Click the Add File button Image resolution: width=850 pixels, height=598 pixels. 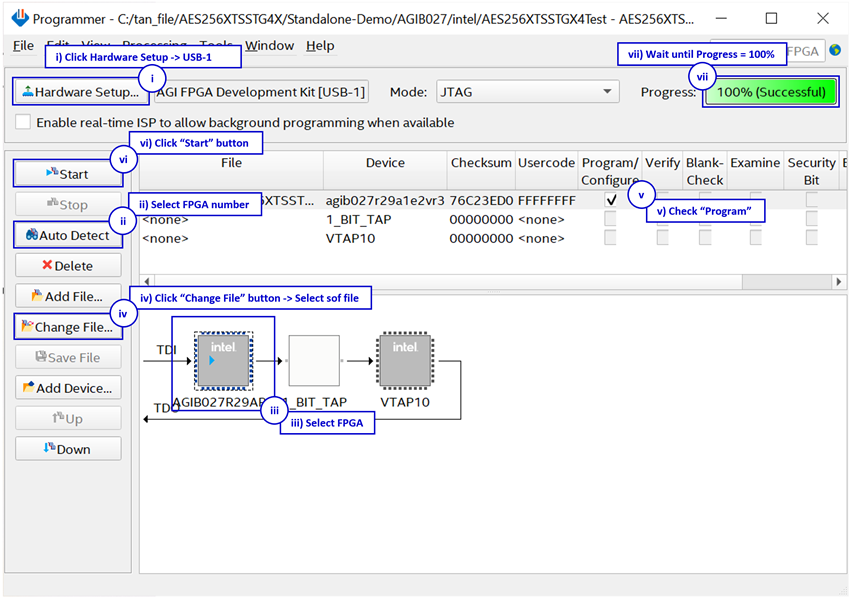(68, 296)
